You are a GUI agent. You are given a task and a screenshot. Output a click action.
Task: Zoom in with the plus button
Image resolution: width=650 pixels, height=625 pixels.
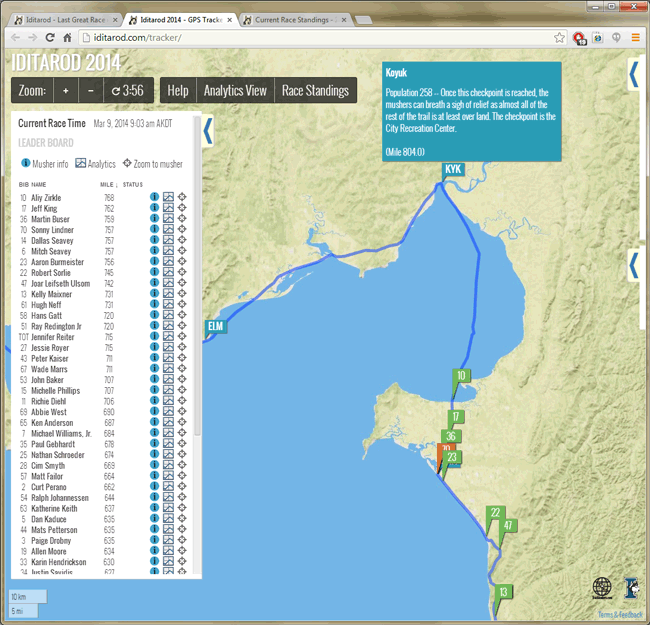coord(65,90)
